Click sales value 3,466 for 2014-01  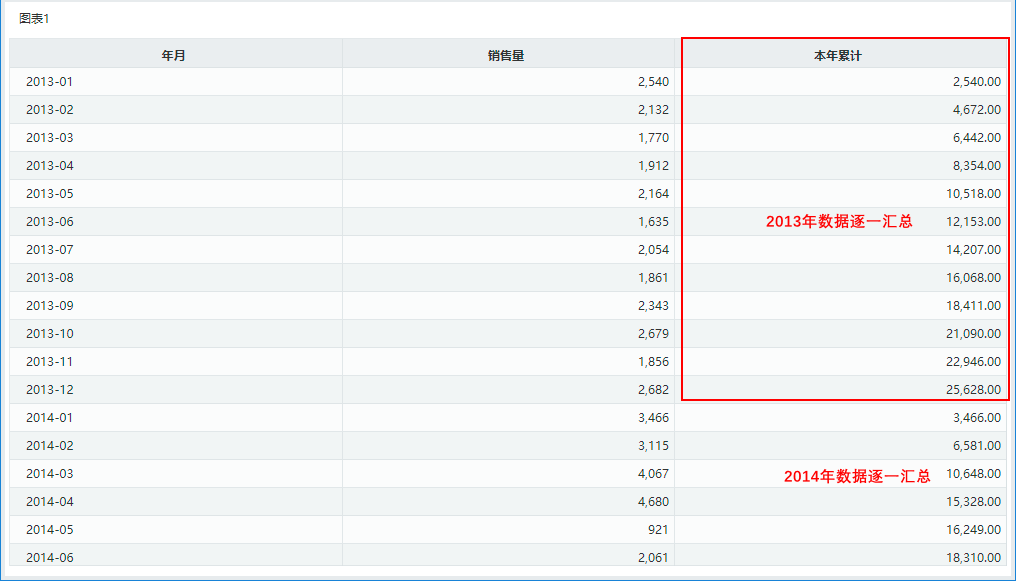click(x=653, y=417)
